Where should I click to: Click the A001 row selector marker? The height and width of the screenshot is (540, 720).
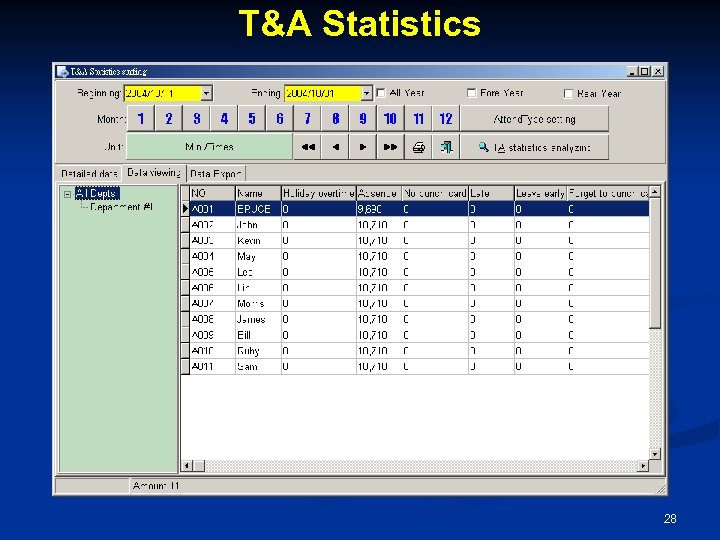click(185, 209)
